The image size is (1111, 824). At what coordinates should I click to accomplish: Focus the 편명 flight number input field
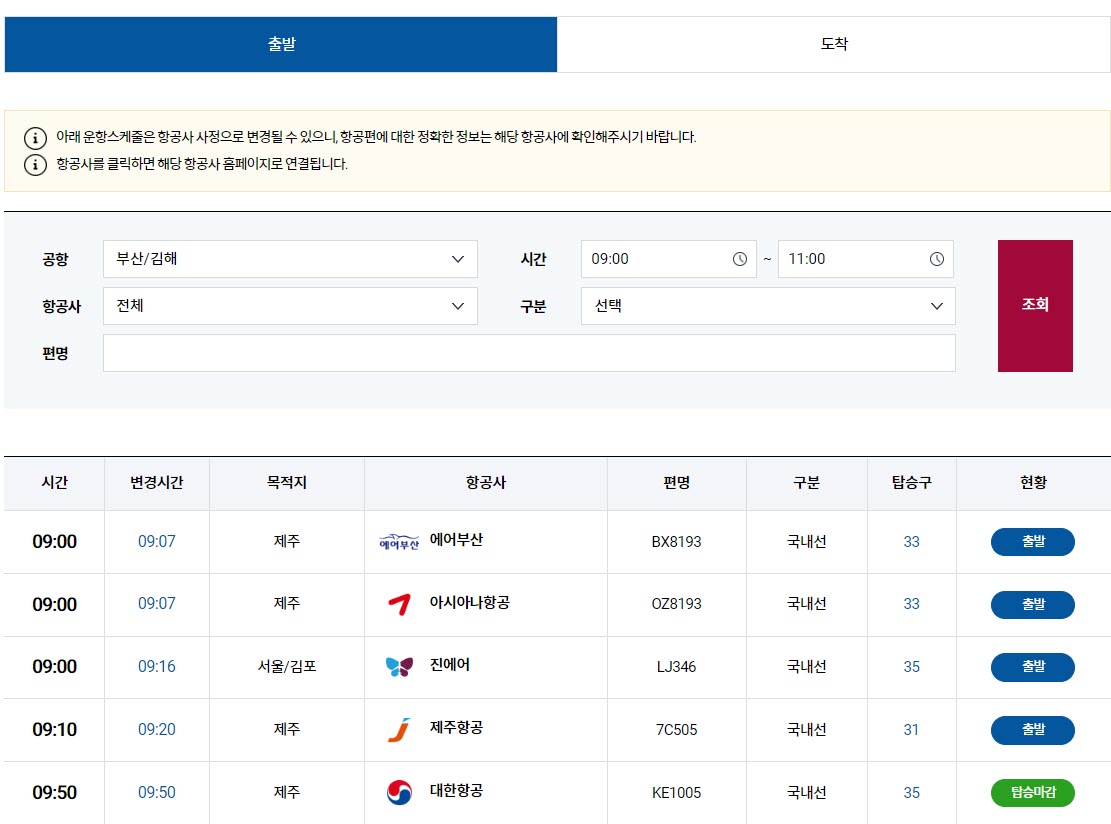(x=529, y=353)
